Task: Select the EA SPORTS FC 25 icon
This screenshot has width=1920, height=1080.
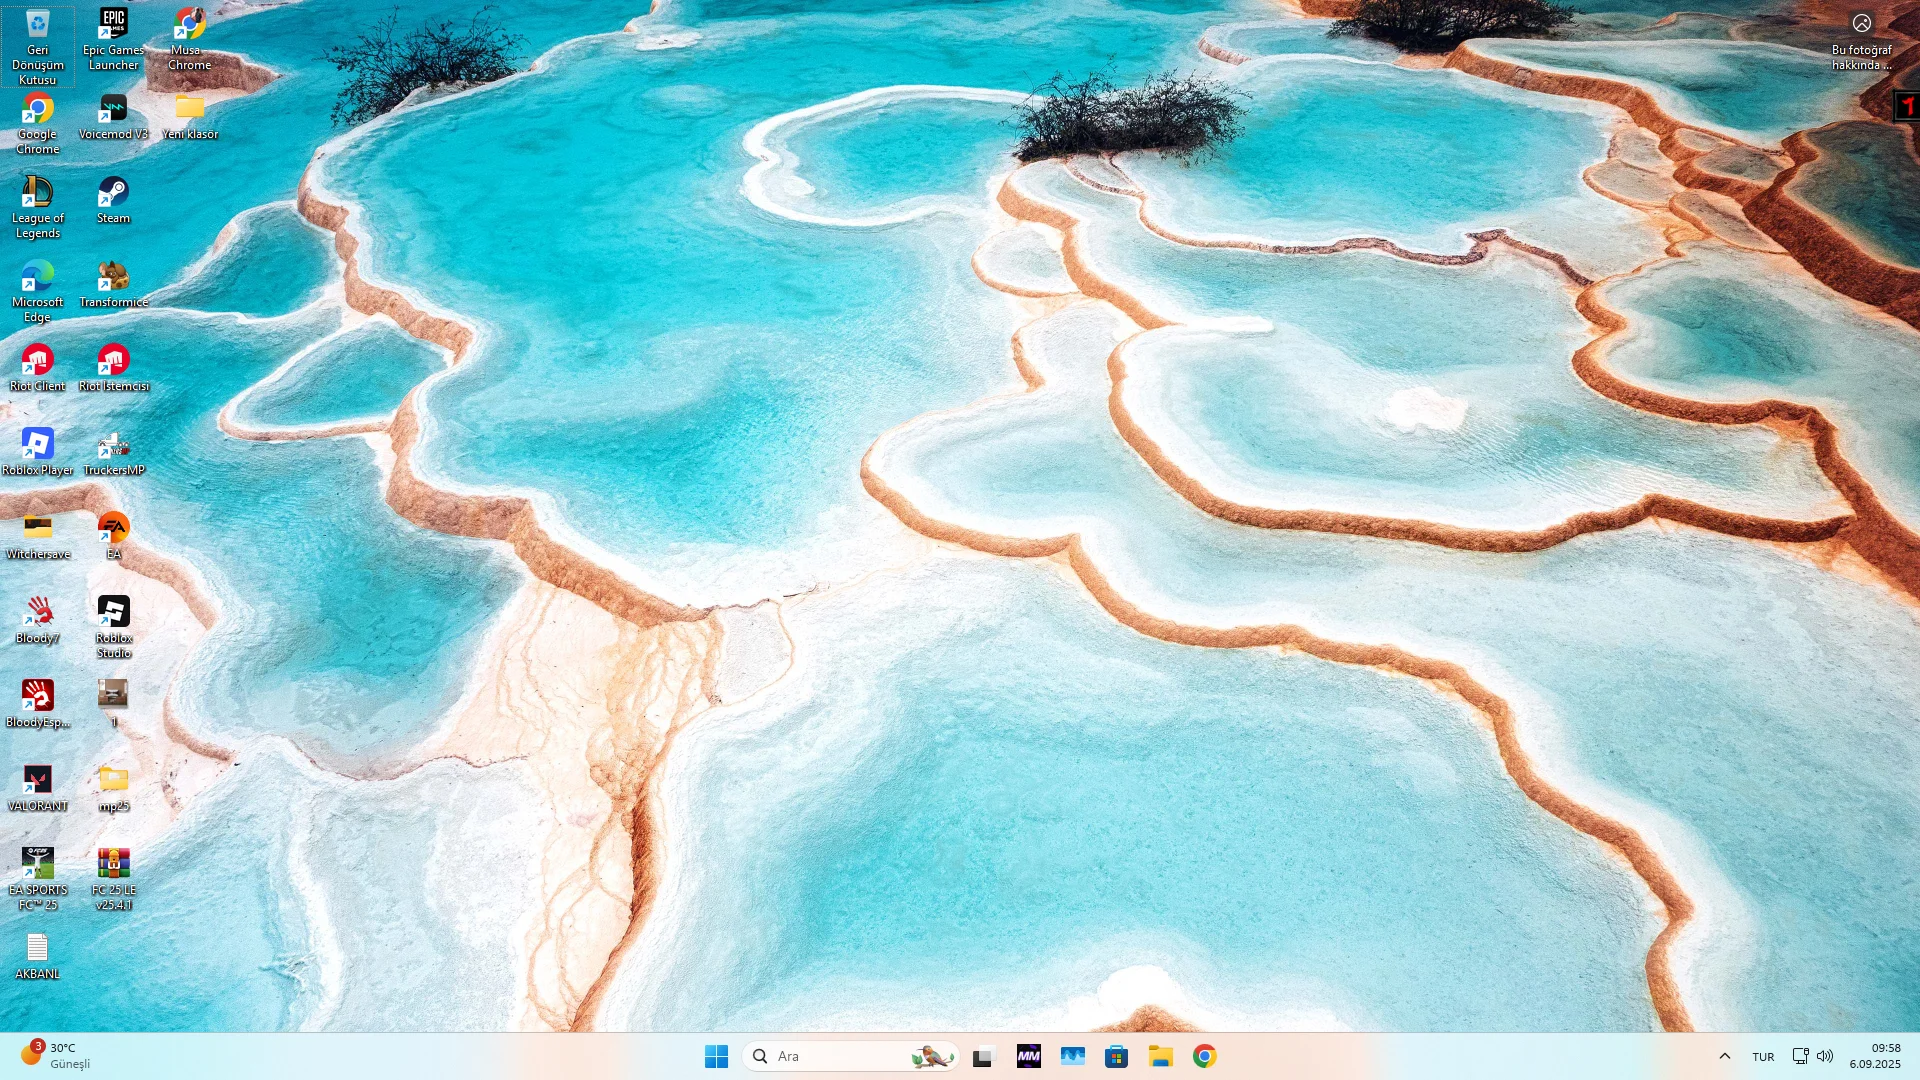Action: pyautogui.click(x=37, y=877)
